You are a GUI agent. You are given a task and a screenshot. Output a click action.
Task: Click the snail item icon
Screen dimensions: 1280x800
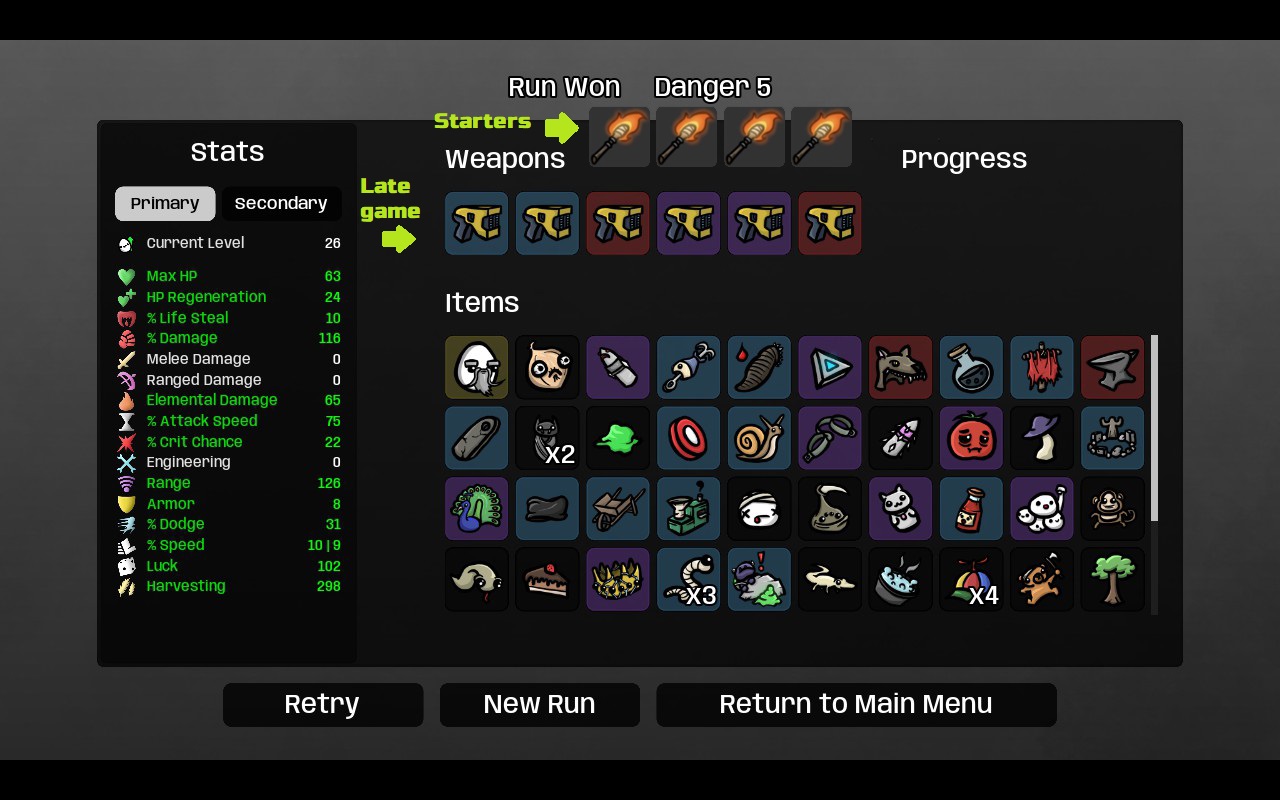(x=759, y=438)
